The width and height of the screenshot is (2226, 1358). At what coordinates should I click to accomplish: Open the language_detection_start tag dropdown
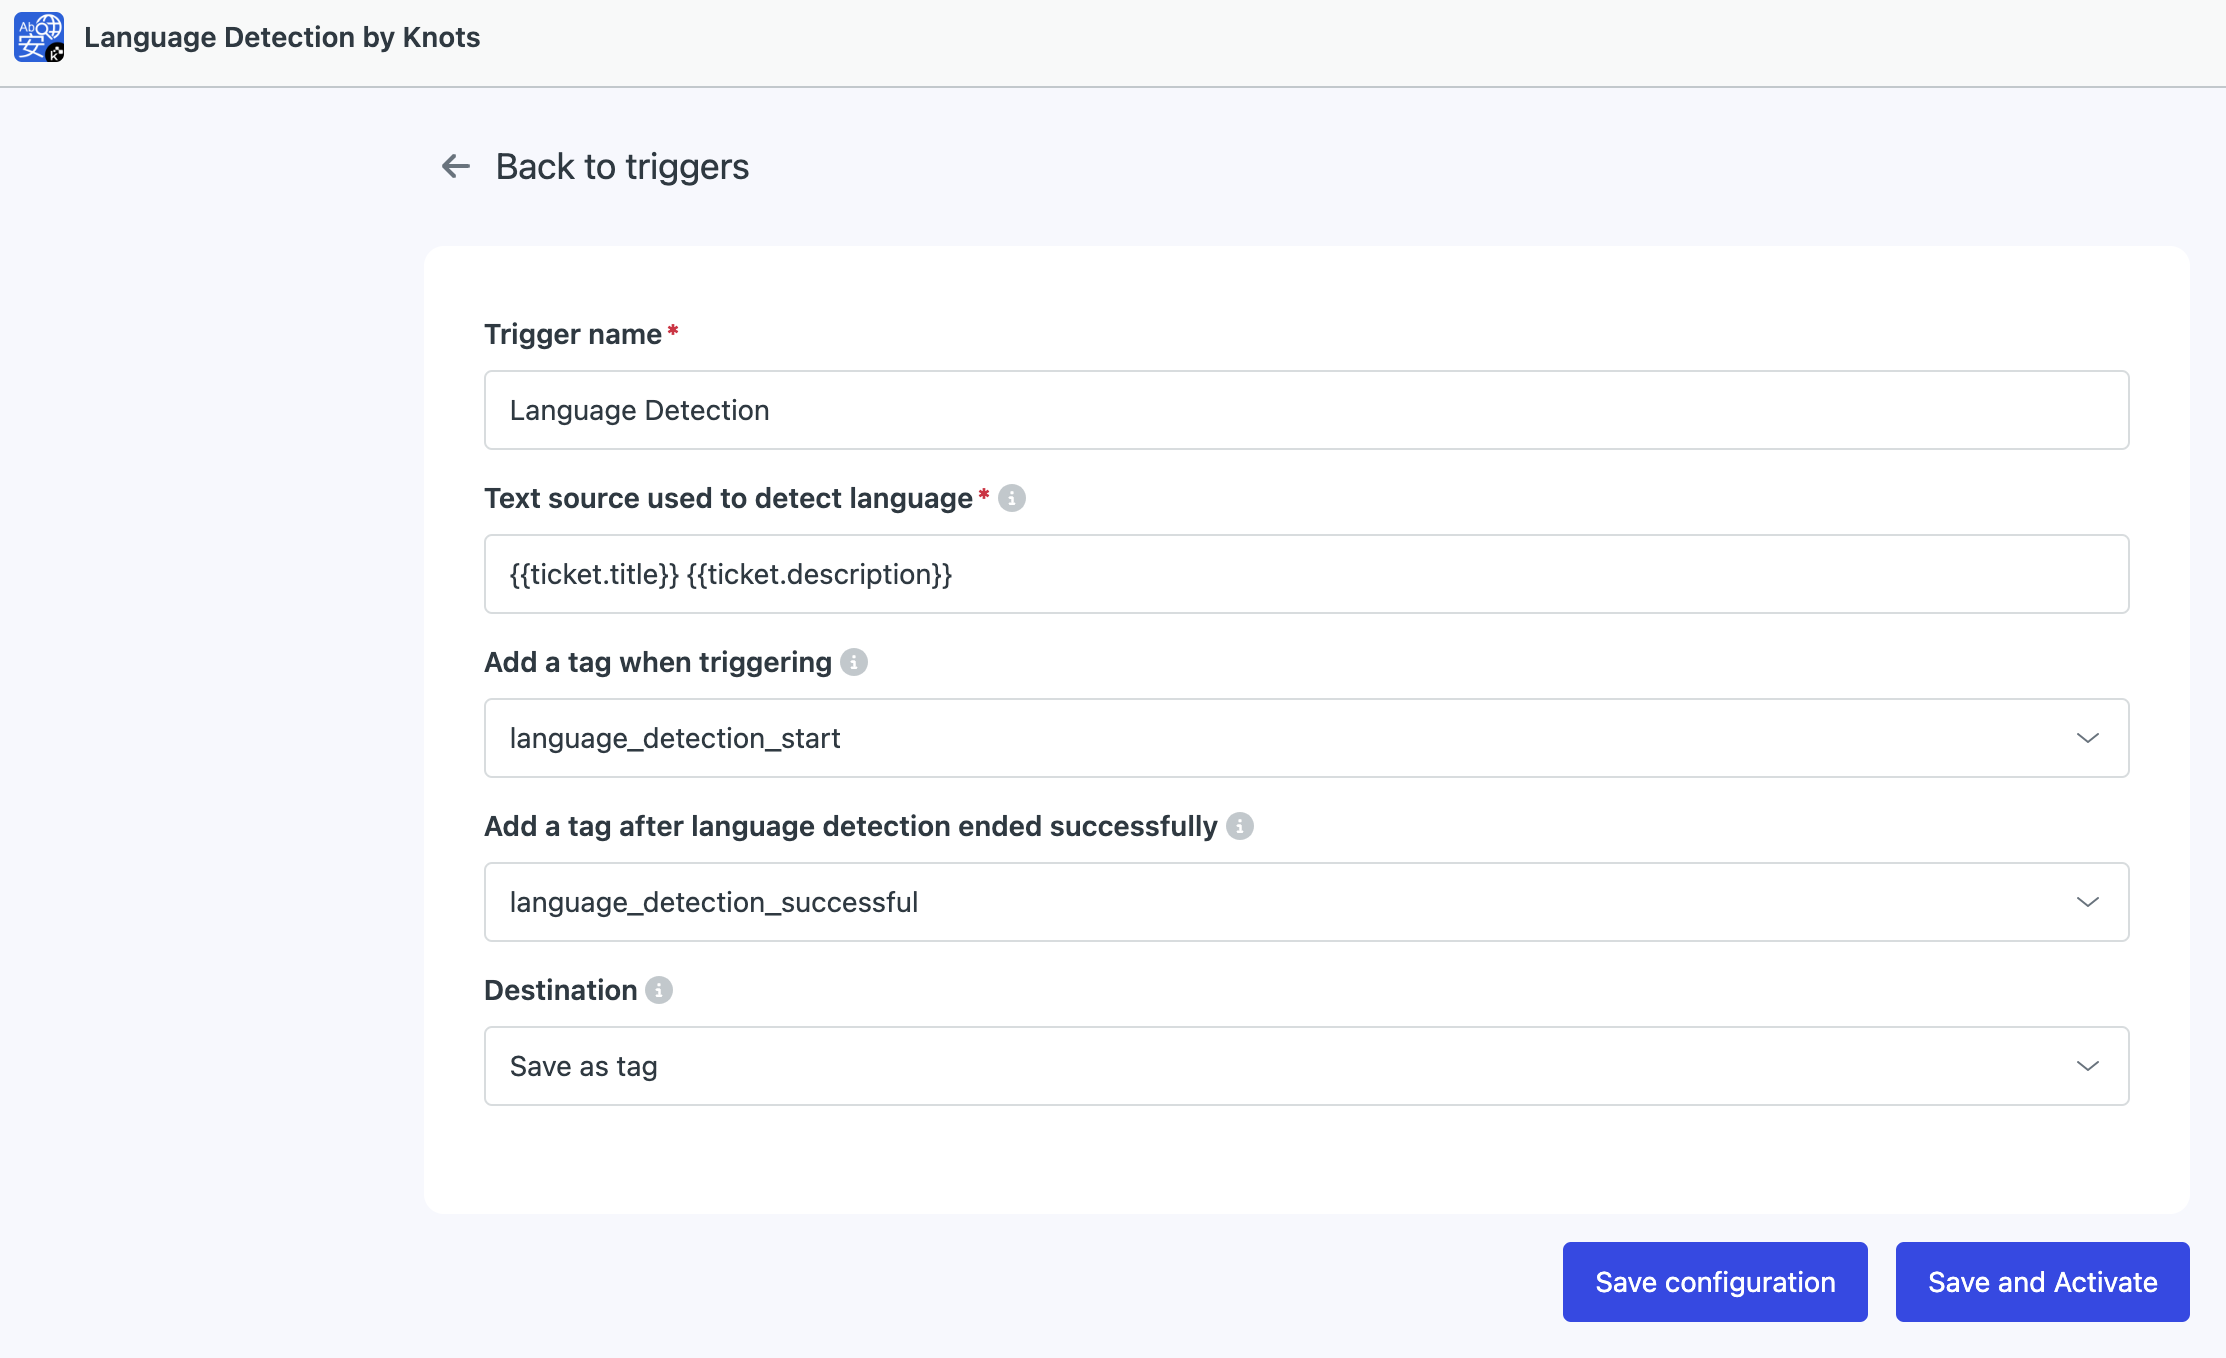(x=1306, y=738)
